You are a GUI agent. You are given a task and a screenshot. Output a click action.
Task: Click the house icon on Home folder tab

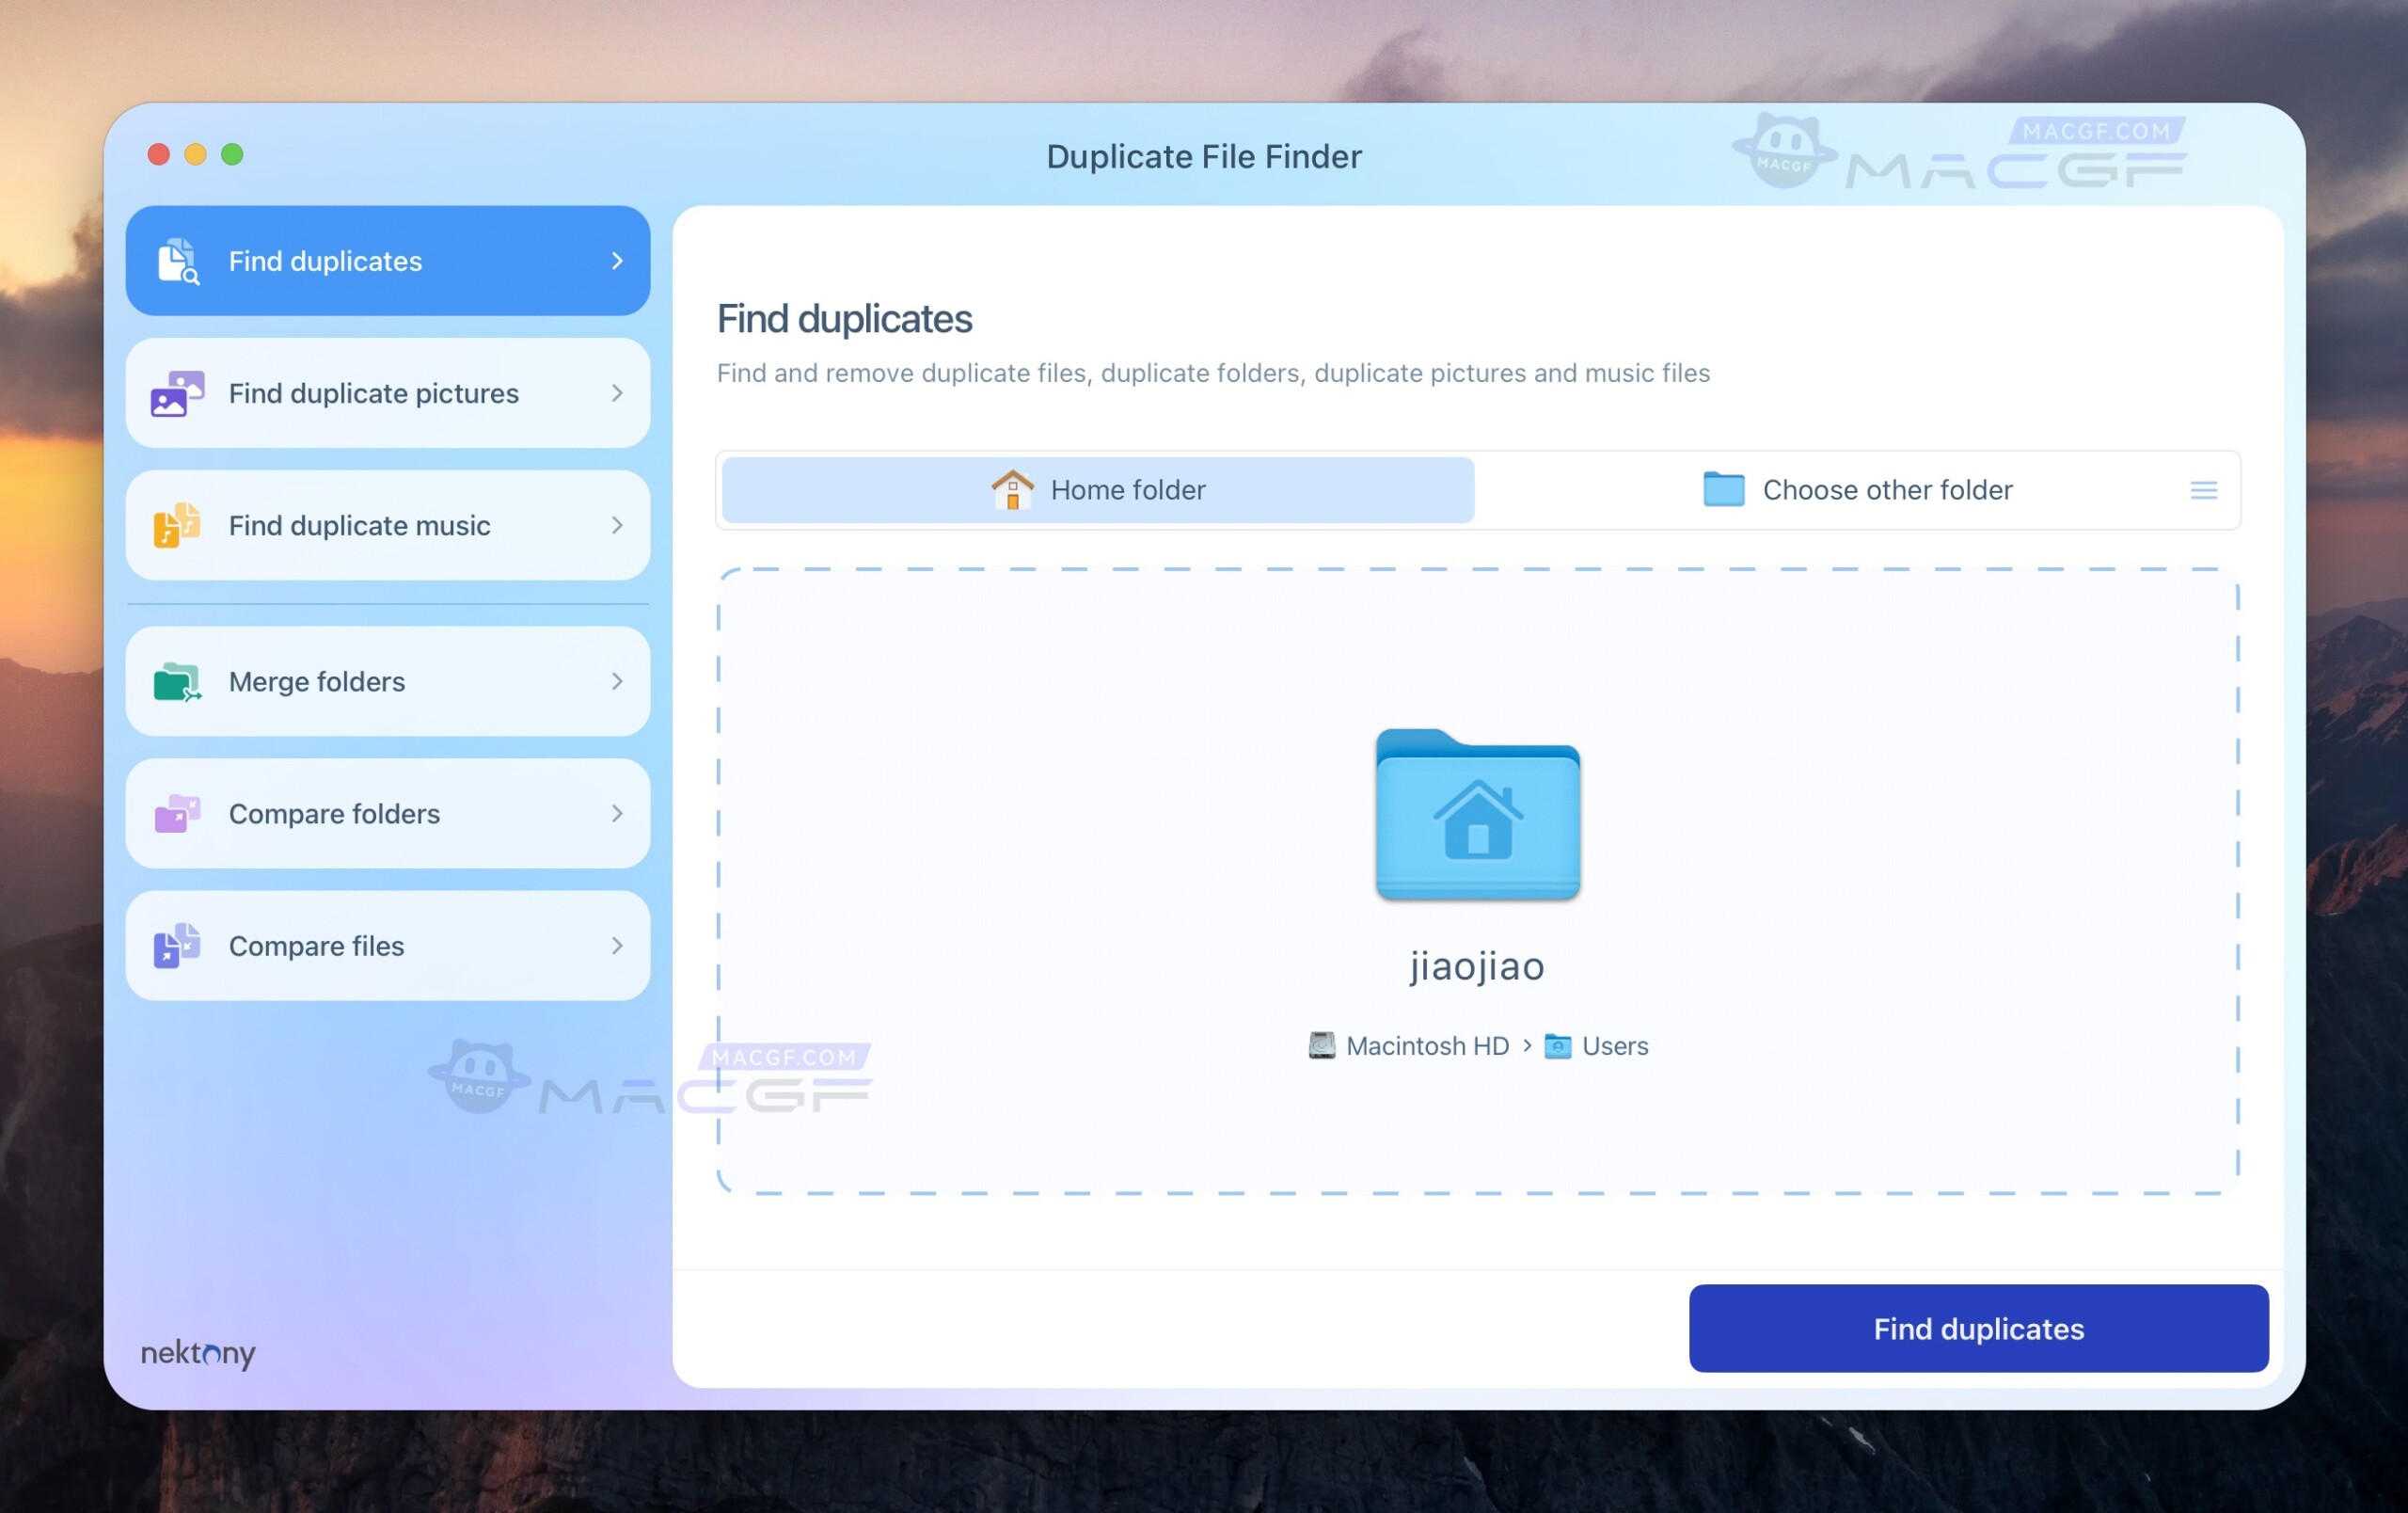(1013, 490)
